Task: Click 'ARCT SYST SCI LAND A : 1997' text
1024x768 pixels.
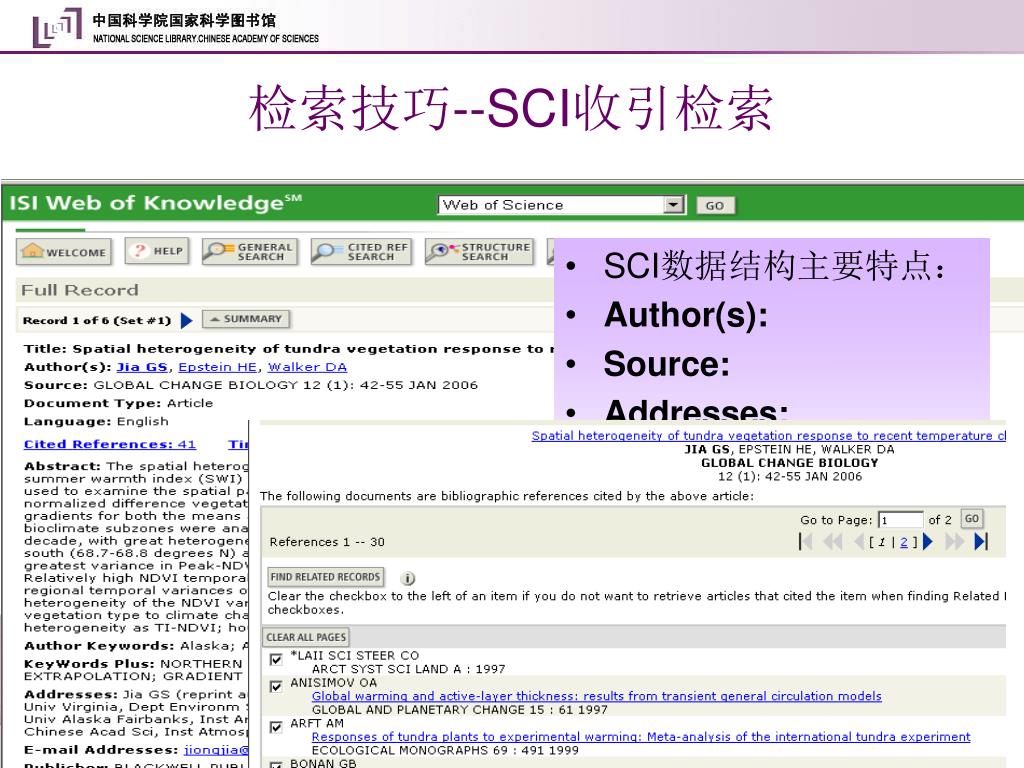Action: pos(409,669)
